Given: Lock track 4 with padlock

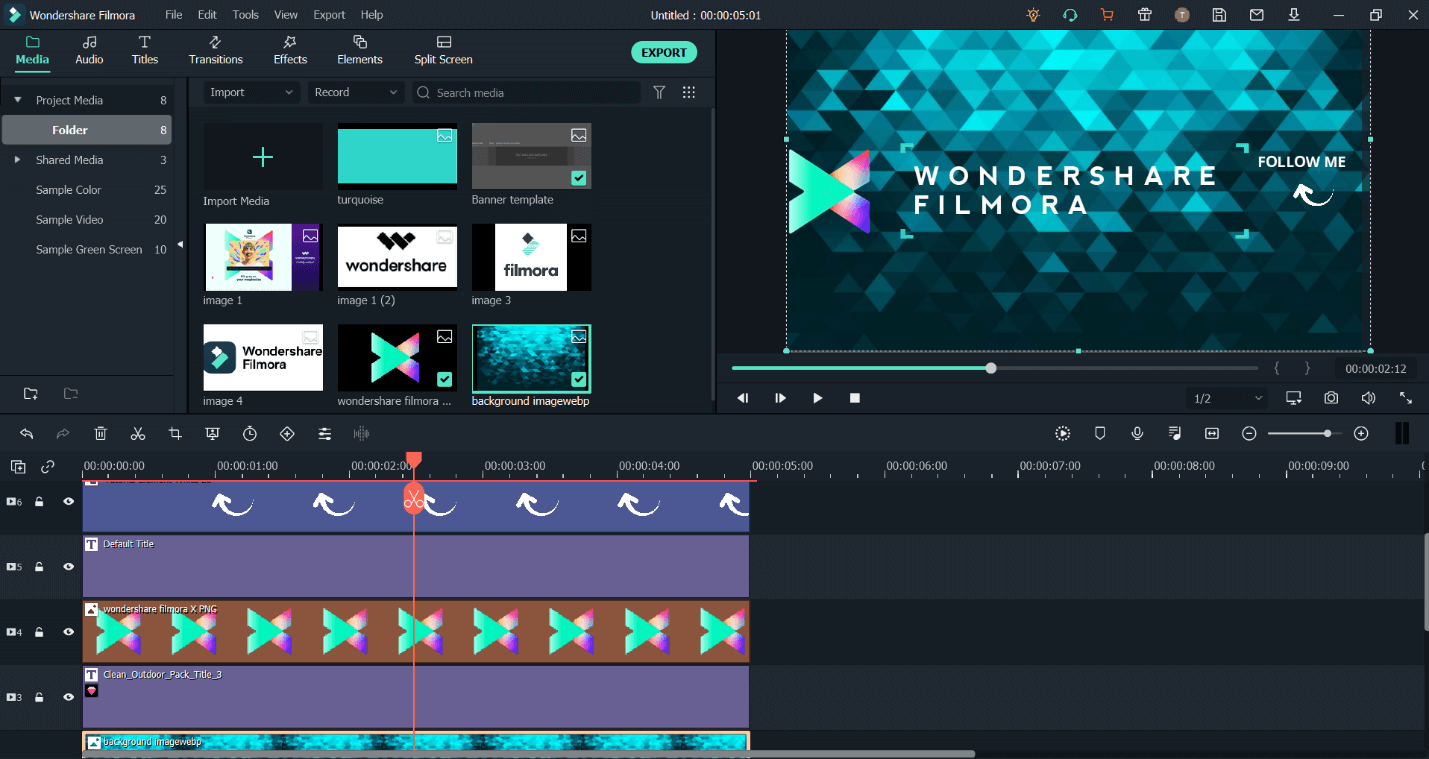Looking at the screenshot, I should pos(39,632).
